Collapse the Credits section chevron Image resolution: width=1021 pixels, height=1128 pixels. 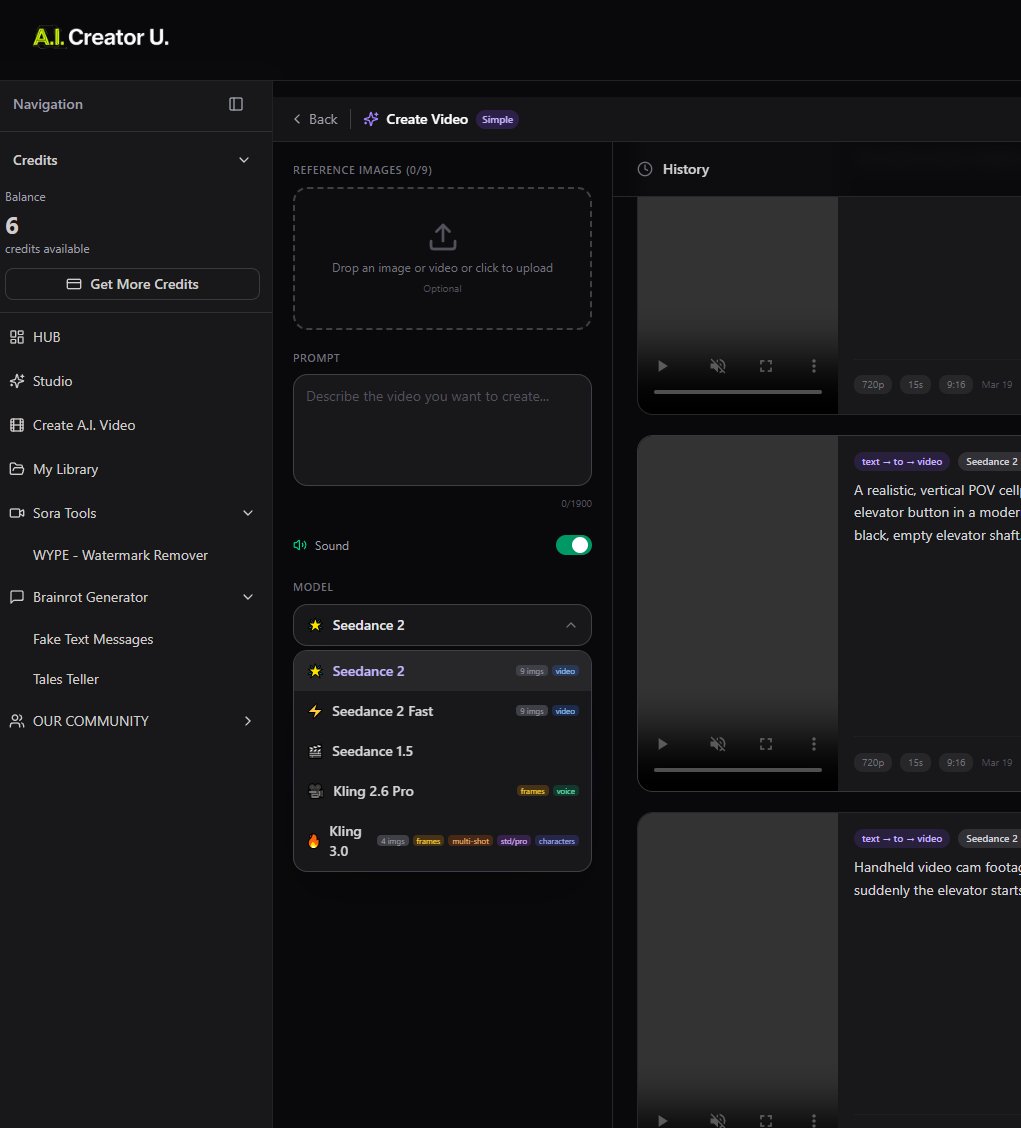point(244,160)
